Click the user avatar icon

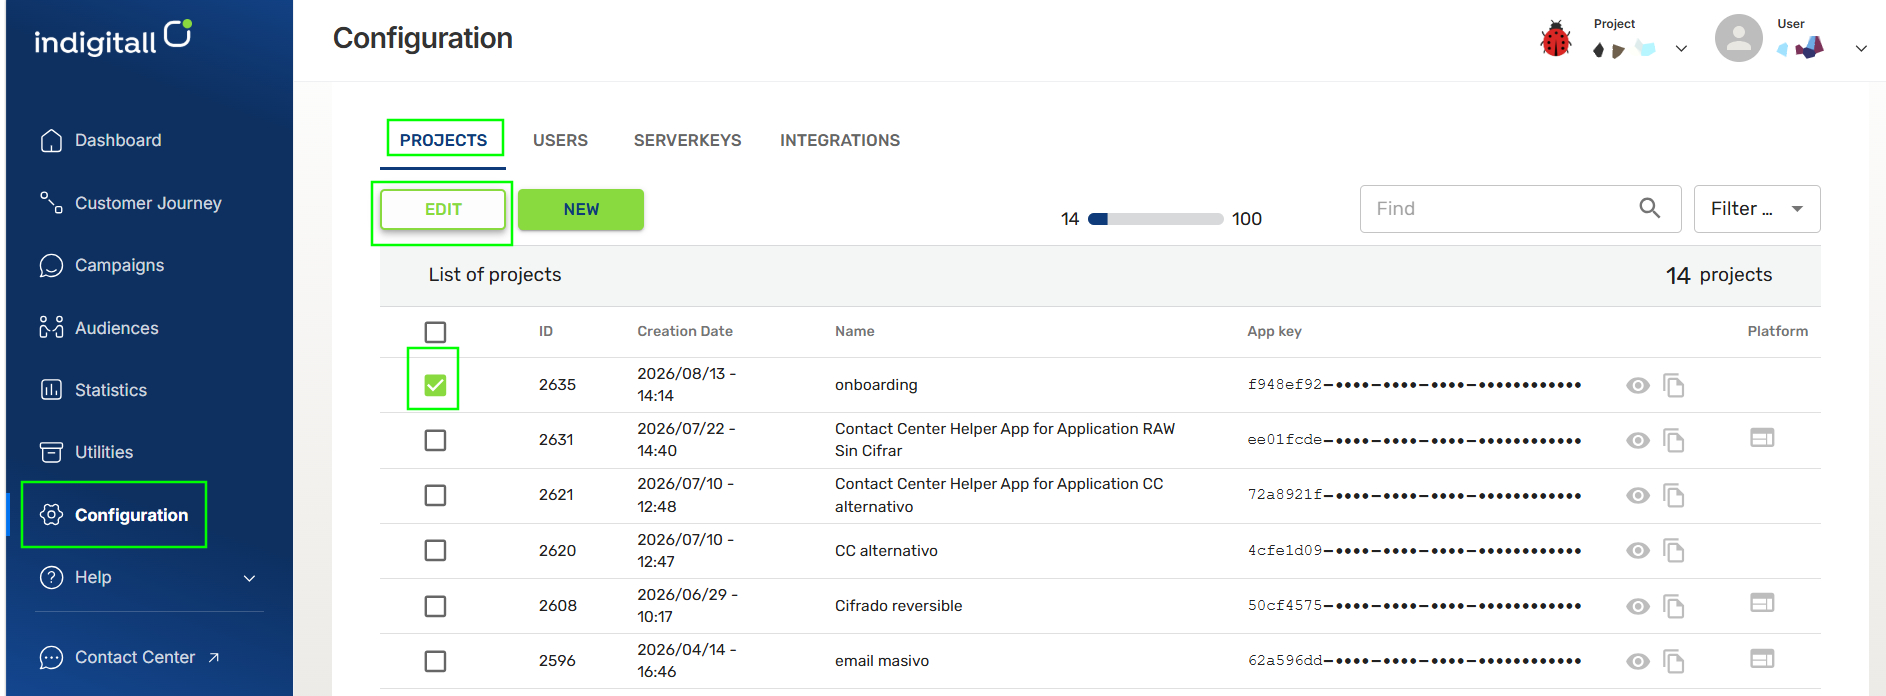pyautogui.click(x=1739, y=38)
